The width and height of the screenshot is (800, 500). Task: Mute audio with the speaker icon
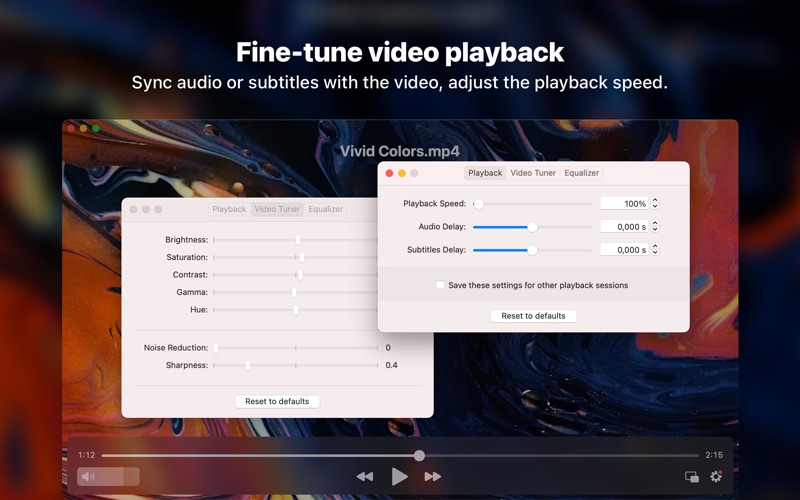88,477
